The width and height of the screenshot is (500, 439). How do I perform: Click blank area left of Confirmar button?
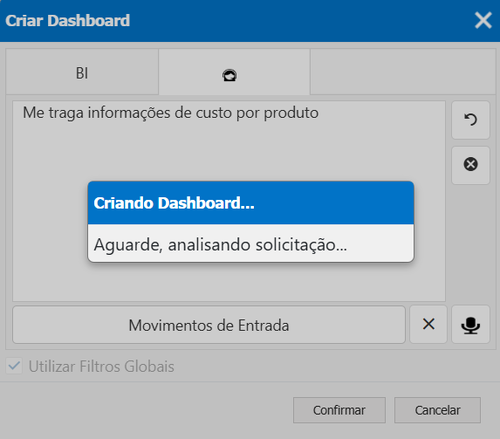[147, 410]
